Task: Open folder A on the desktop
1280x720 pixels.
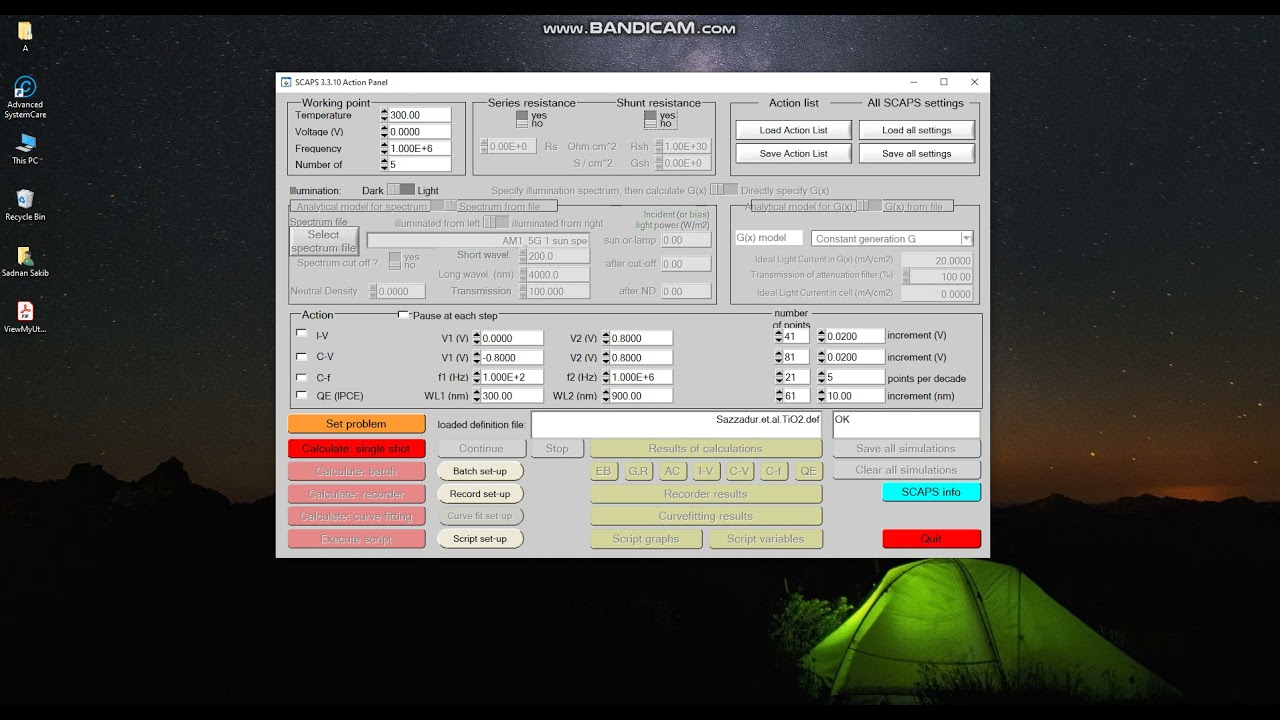Action: 25,37
